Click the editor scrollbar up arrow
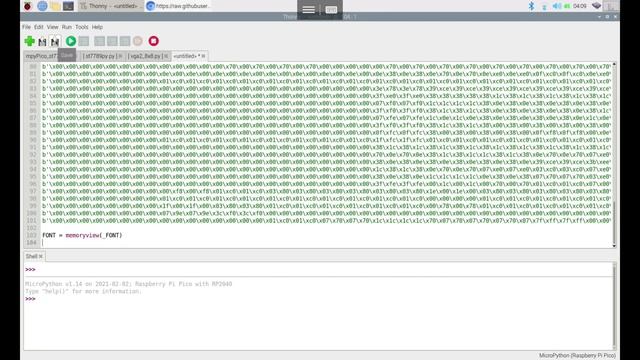Viewport: 640px width, 360px height. 614,64
